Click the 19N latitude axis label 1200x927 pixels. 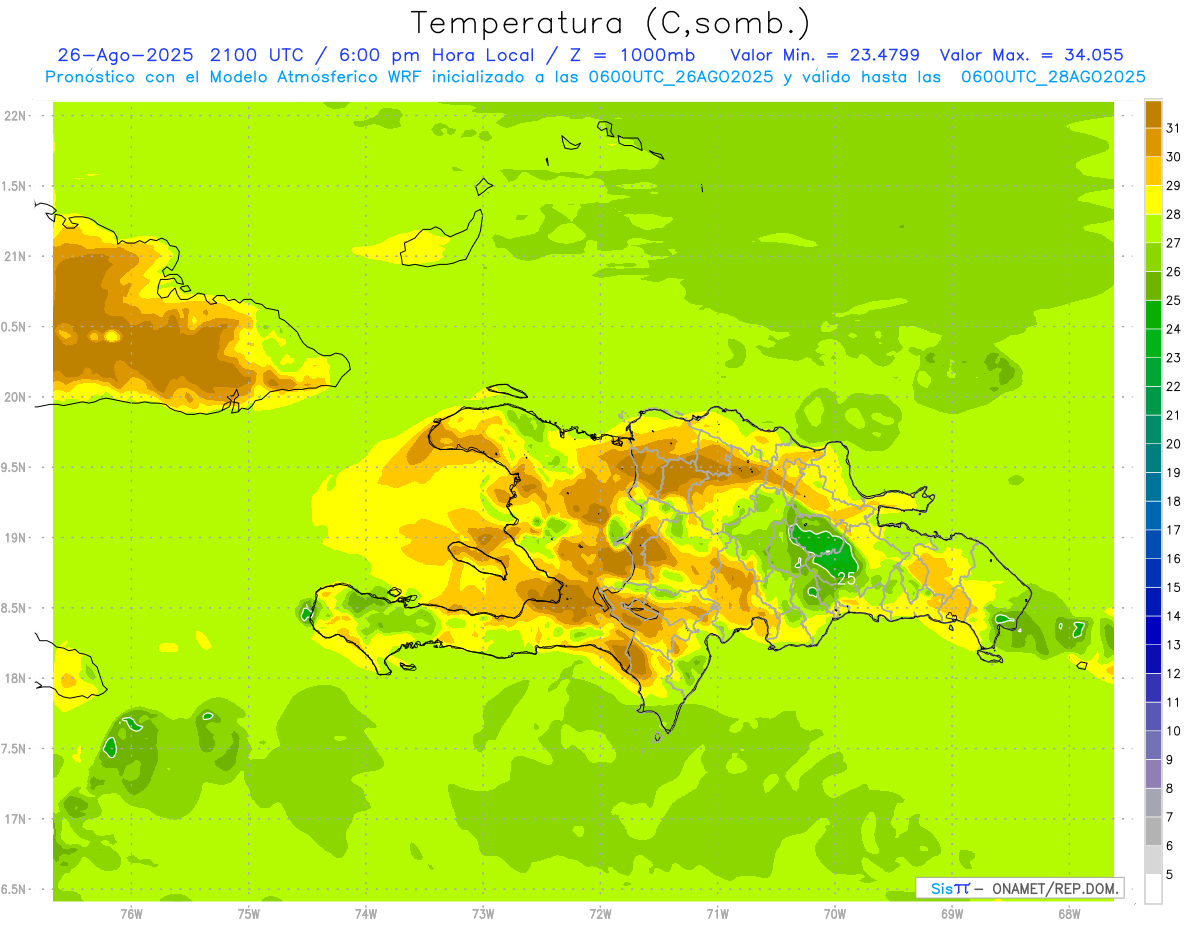(x=16, y=537)
